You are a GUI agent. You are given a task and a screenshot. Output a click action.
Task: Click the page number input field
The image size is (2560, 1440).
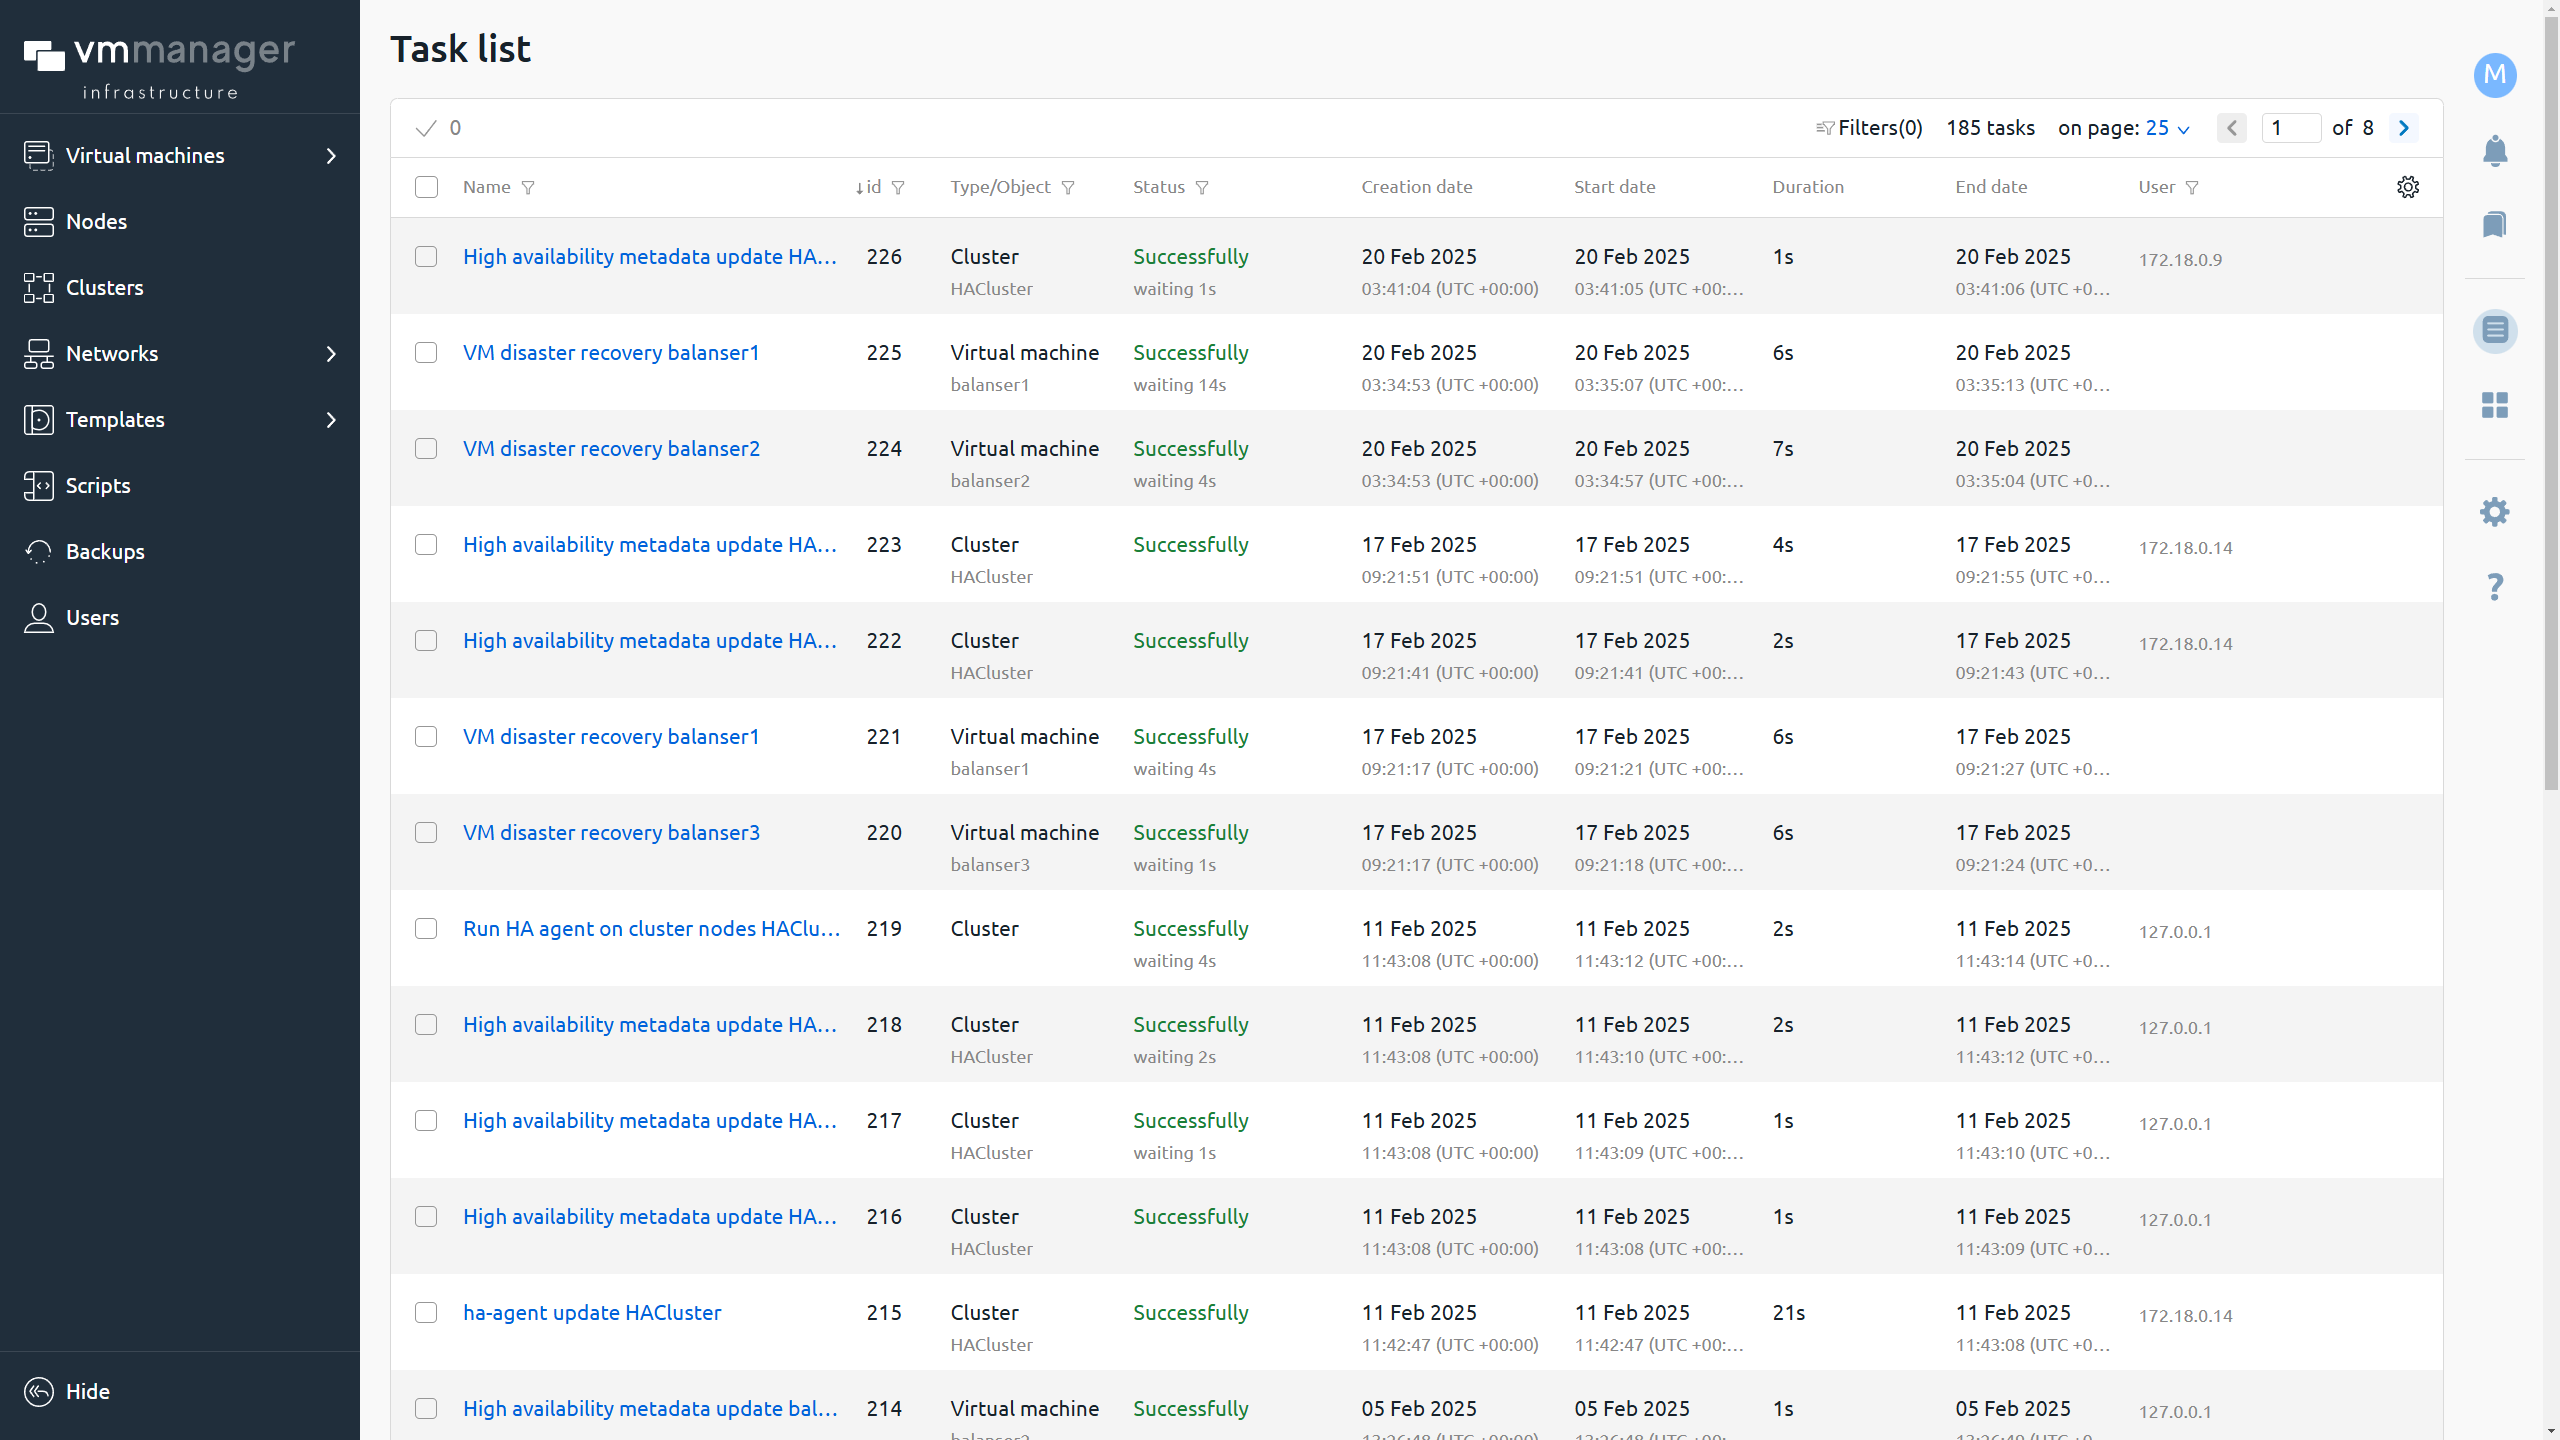click(x=2291, y=128)
